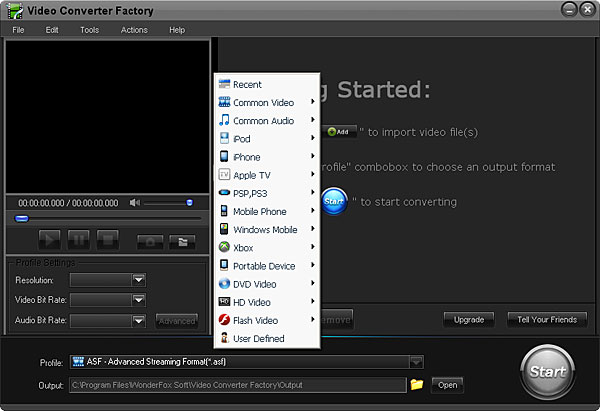Select the Portable Device menu entry
This screenshot has width=600, height=411.
[267, 266]
